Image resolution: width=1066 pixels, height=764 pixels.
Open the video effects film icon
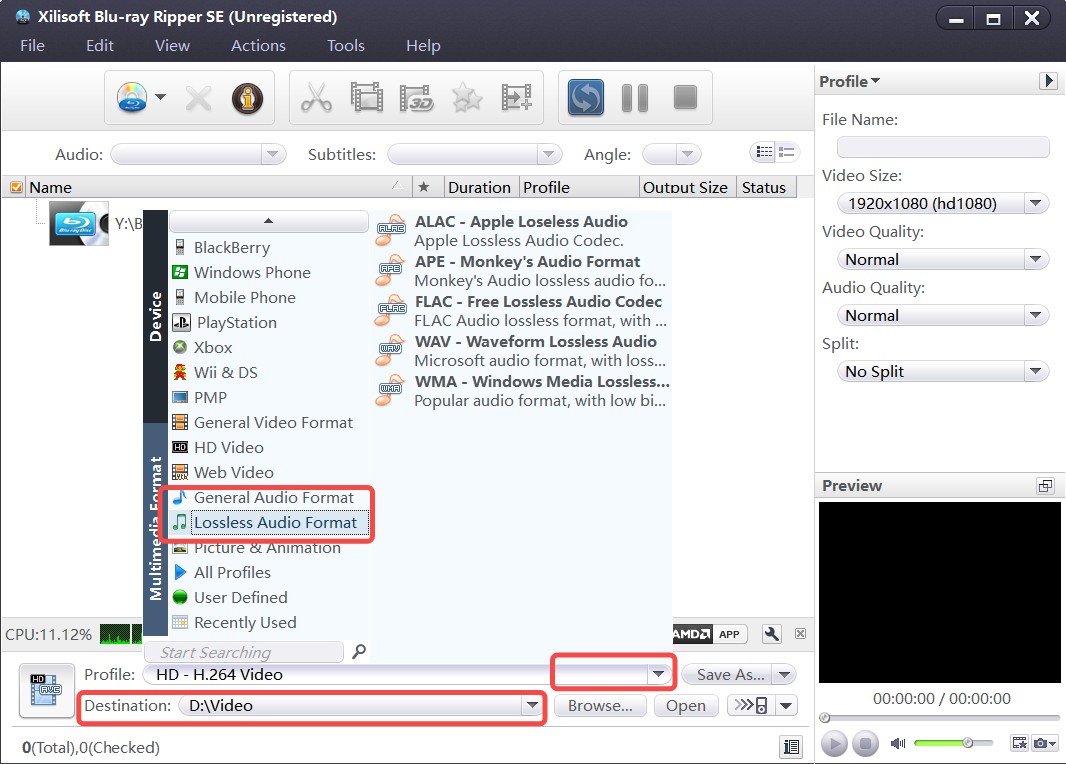[x=366, y=98]
